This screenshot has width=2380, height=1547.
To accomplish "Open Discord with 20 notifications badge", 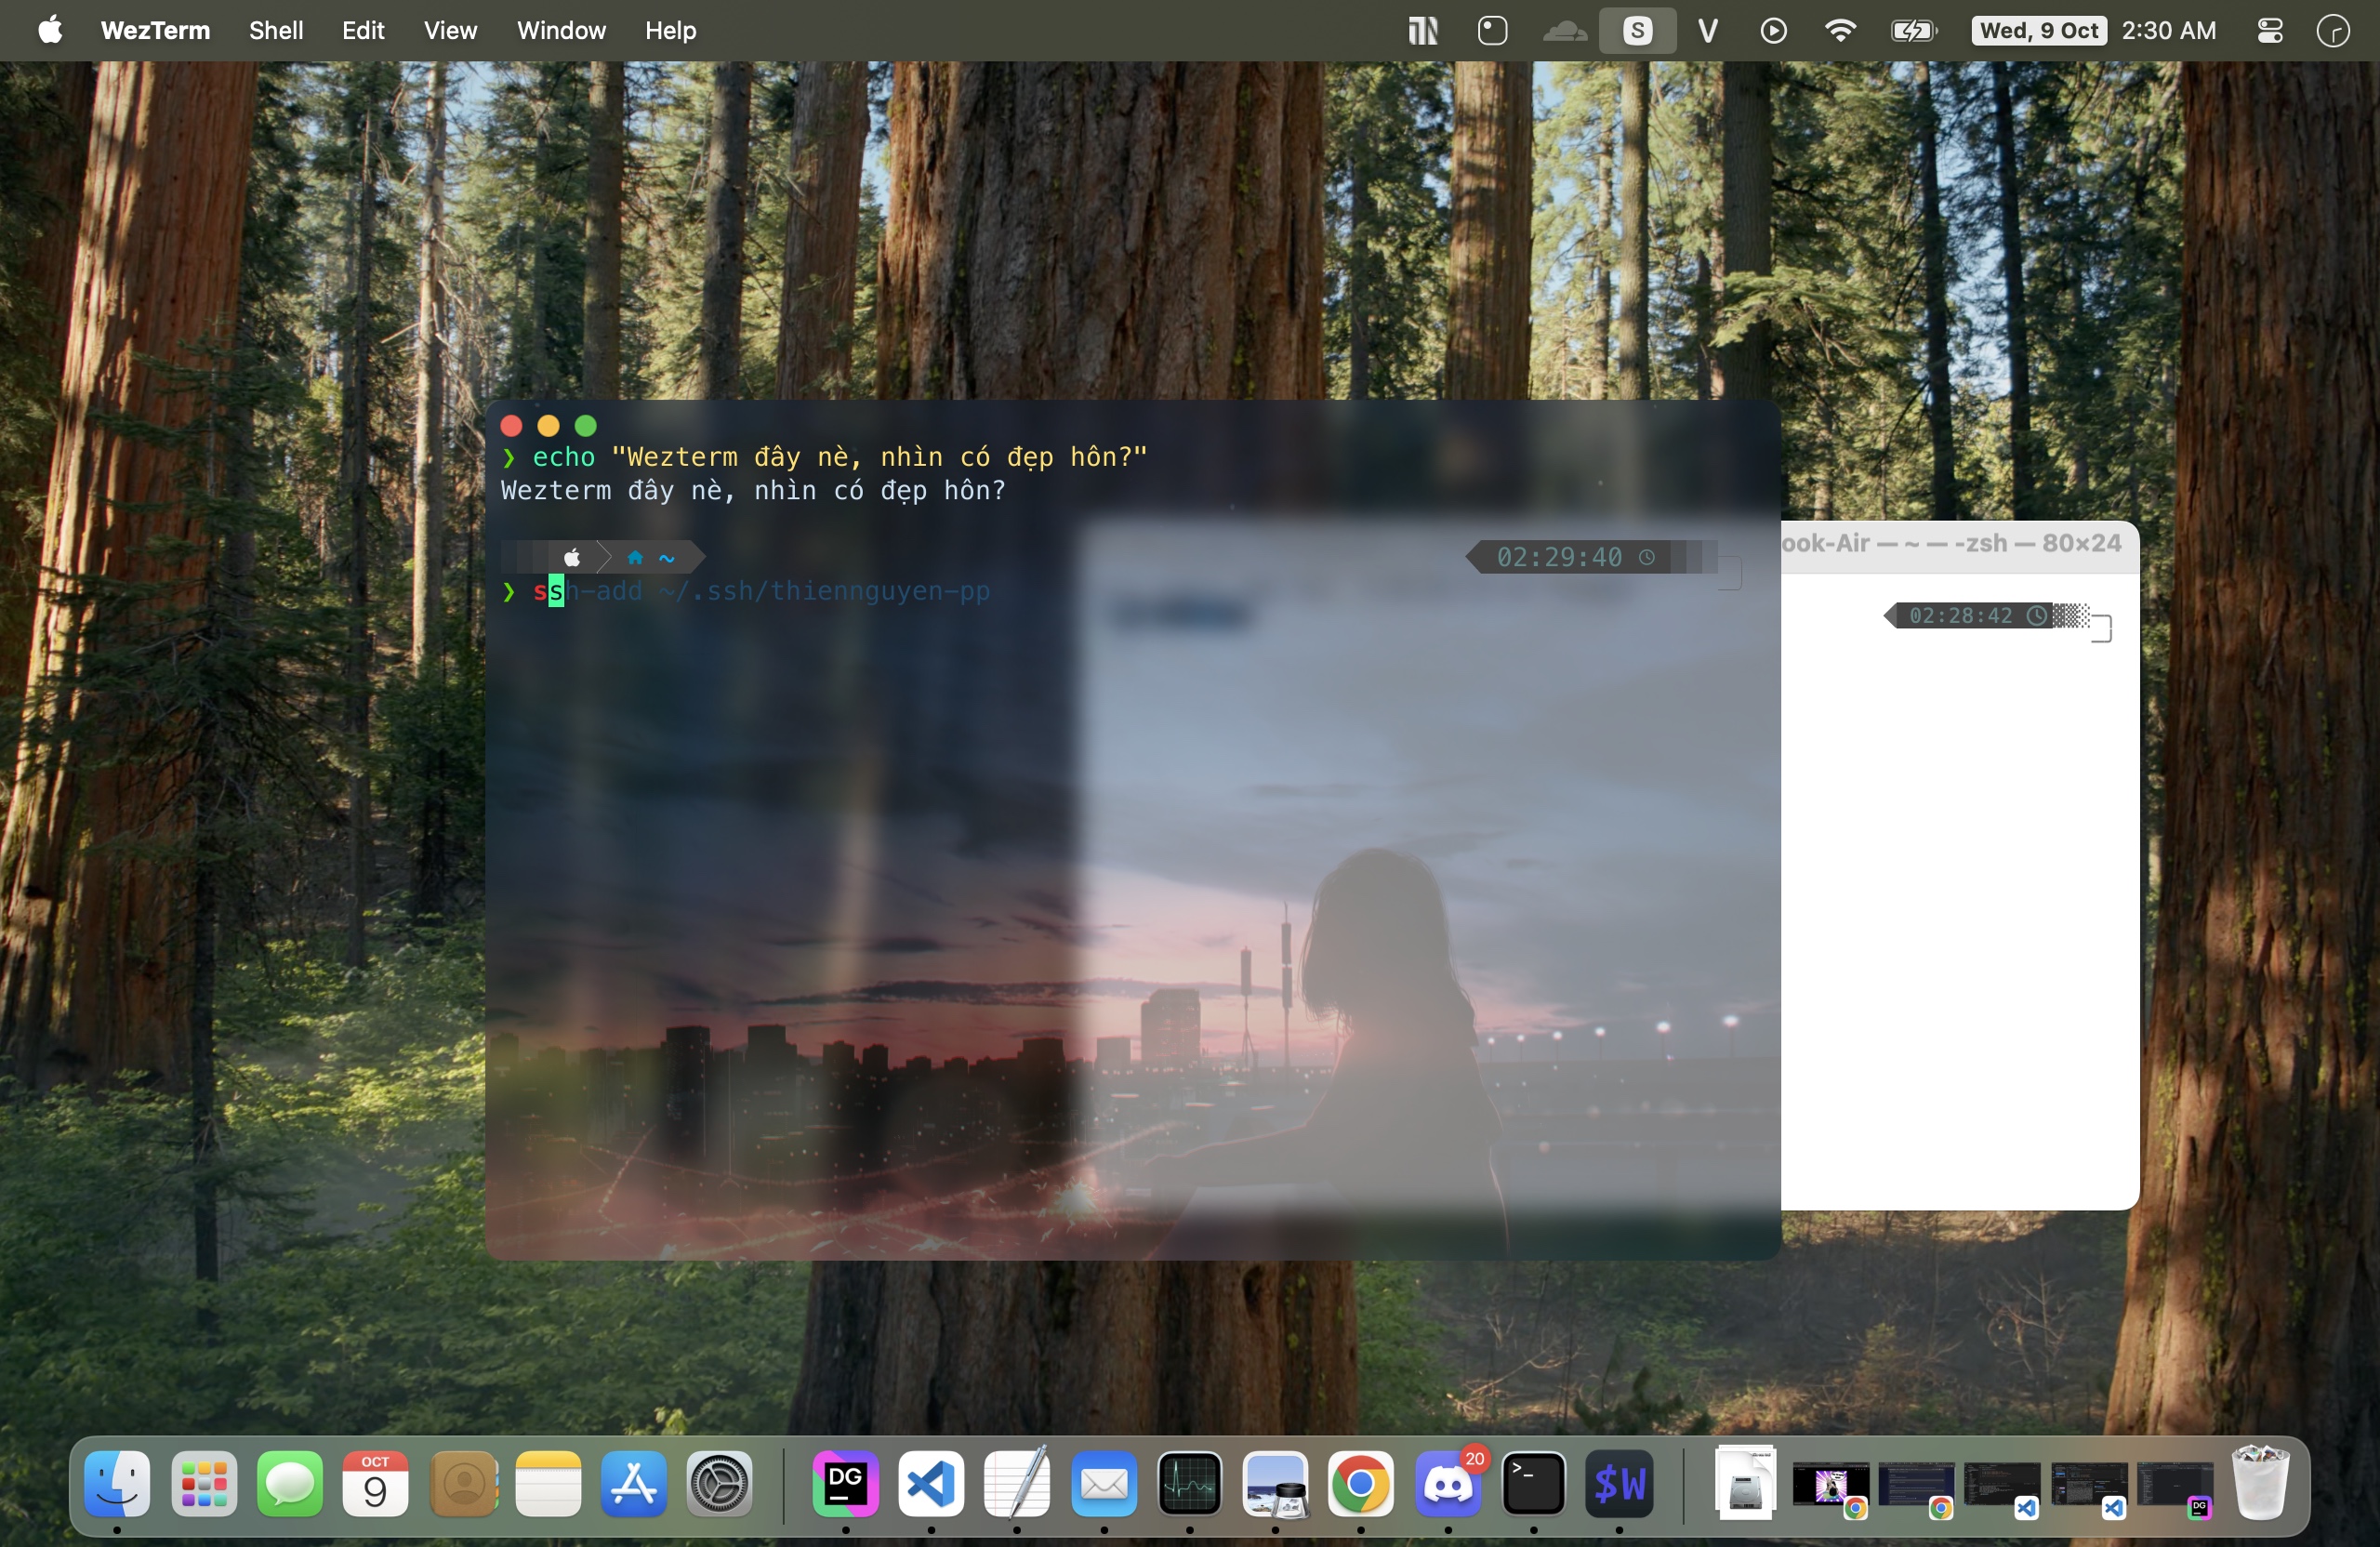I will tap(1448, 1483).
